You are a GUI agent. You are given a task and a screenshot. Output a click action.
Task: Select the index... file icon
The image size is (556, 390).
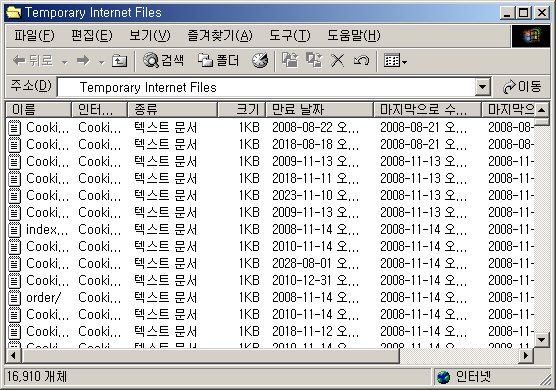pyautogui.click(x=14, y=229)
